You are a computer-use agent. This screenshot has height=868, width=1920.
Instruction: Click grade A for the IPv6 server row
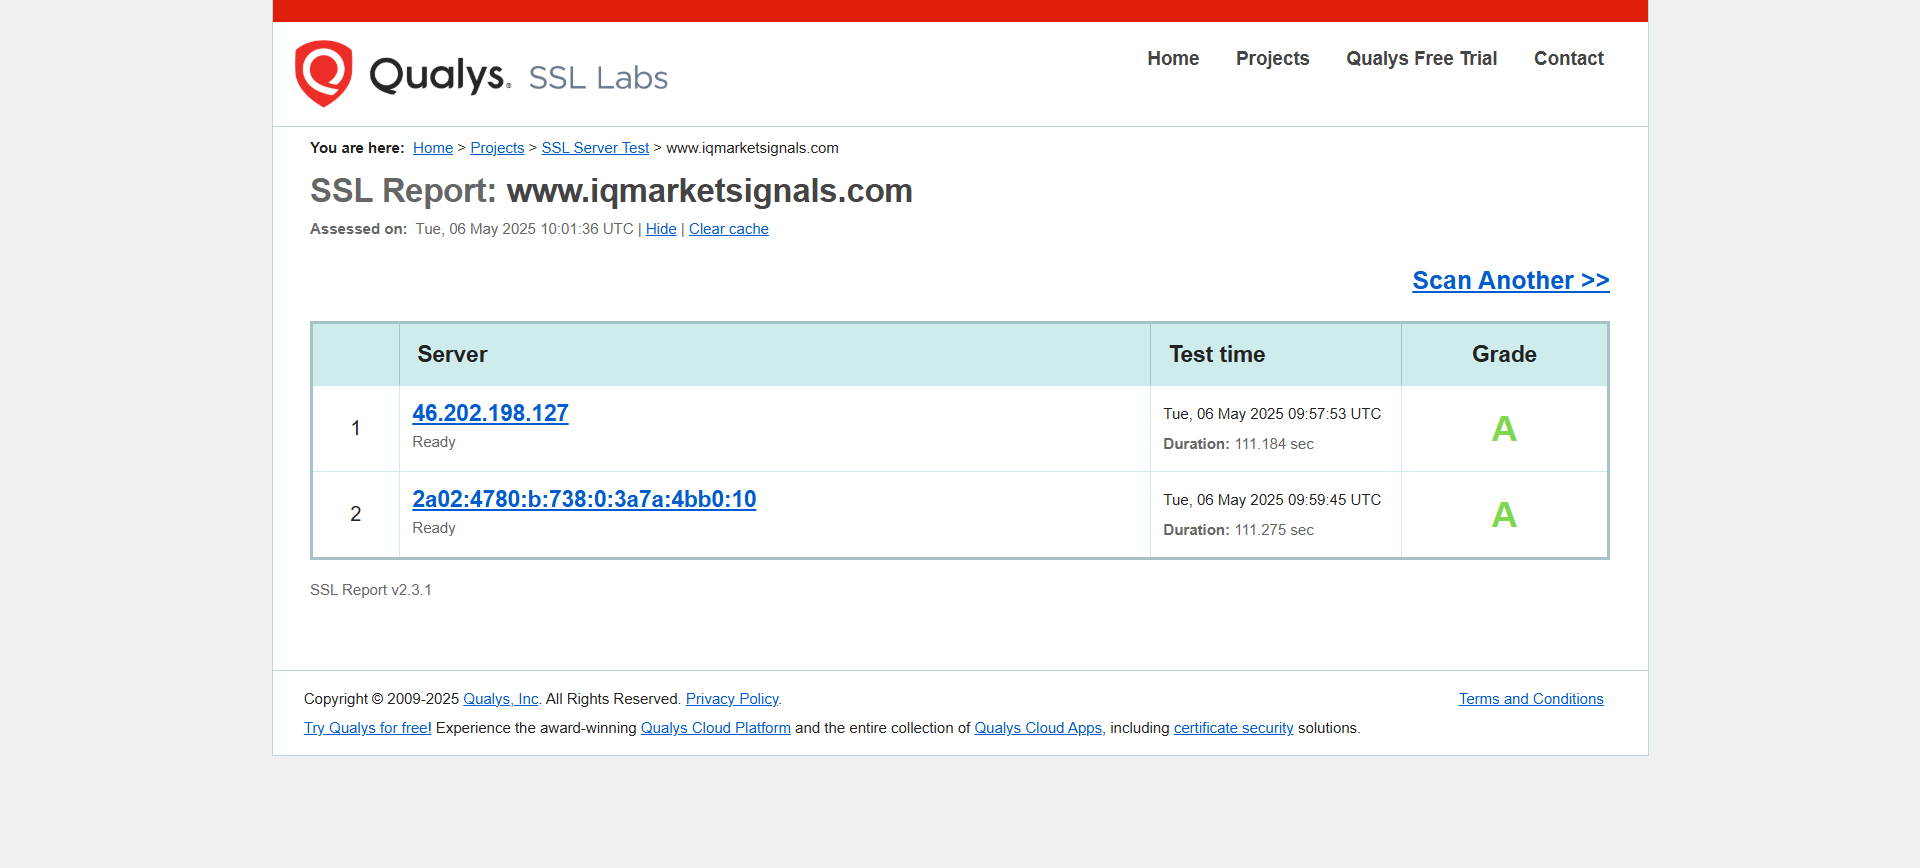pos(1504,515)
